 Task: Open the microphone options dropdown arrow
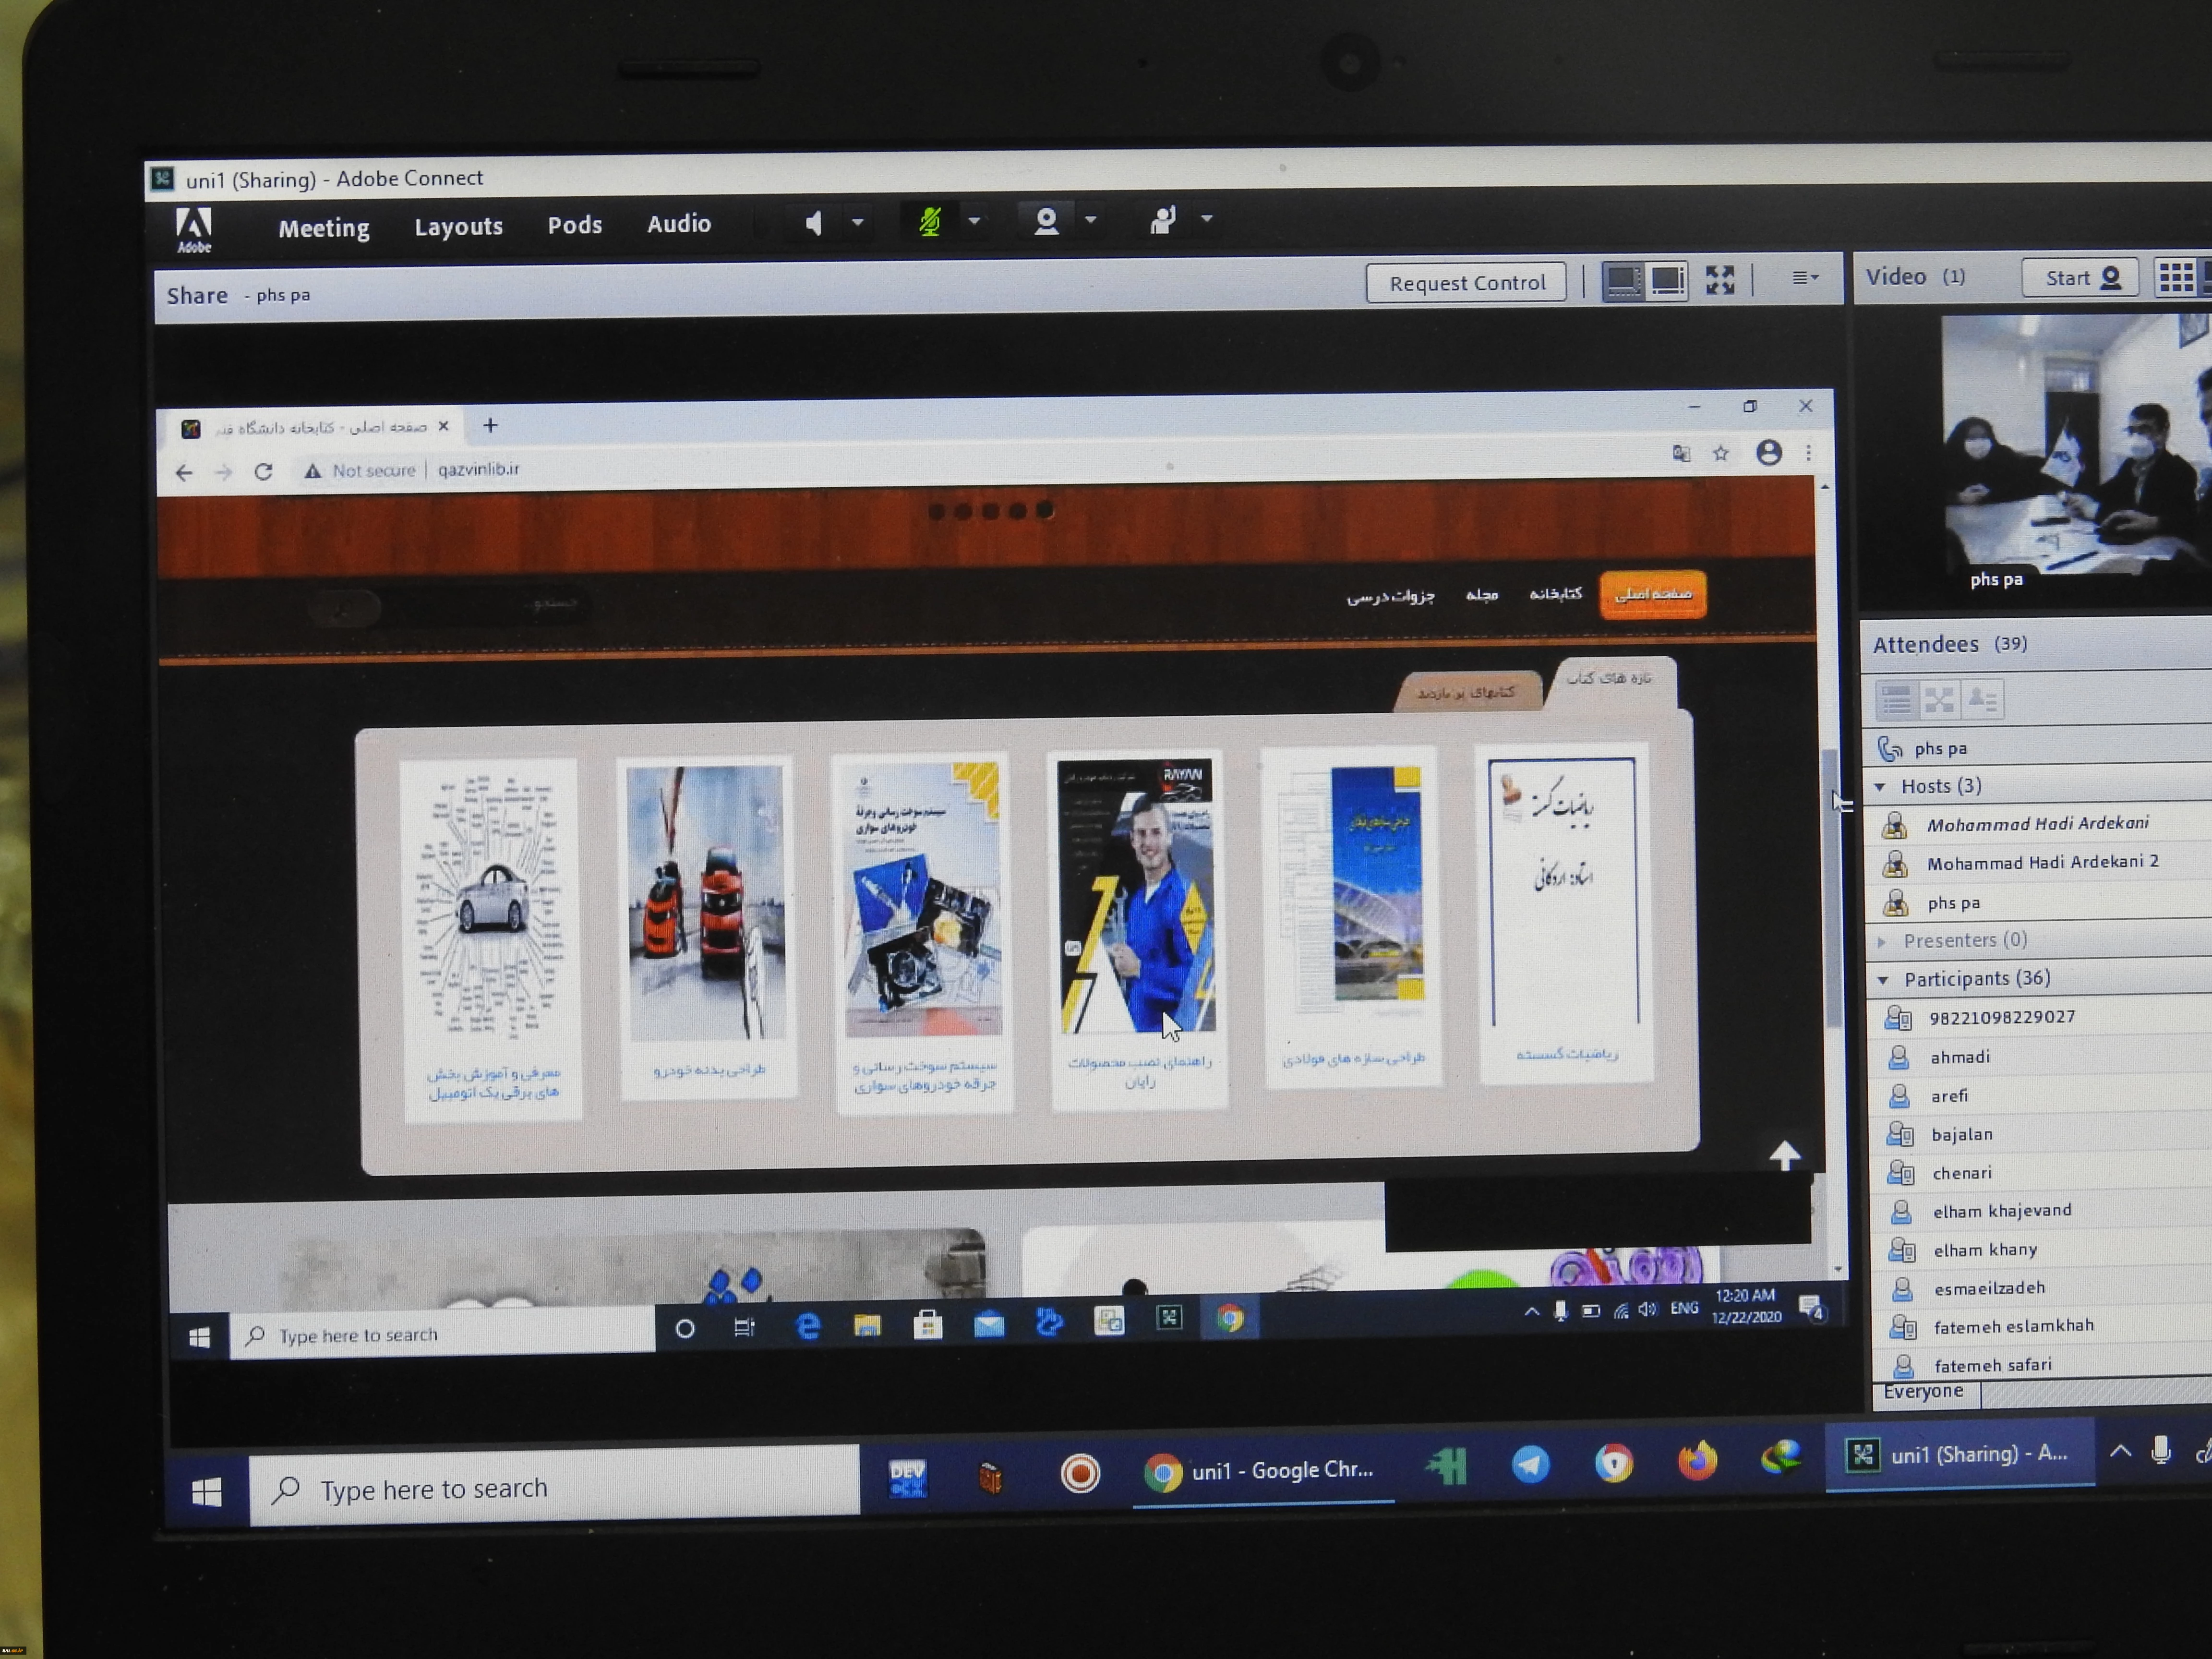[975, 221]
